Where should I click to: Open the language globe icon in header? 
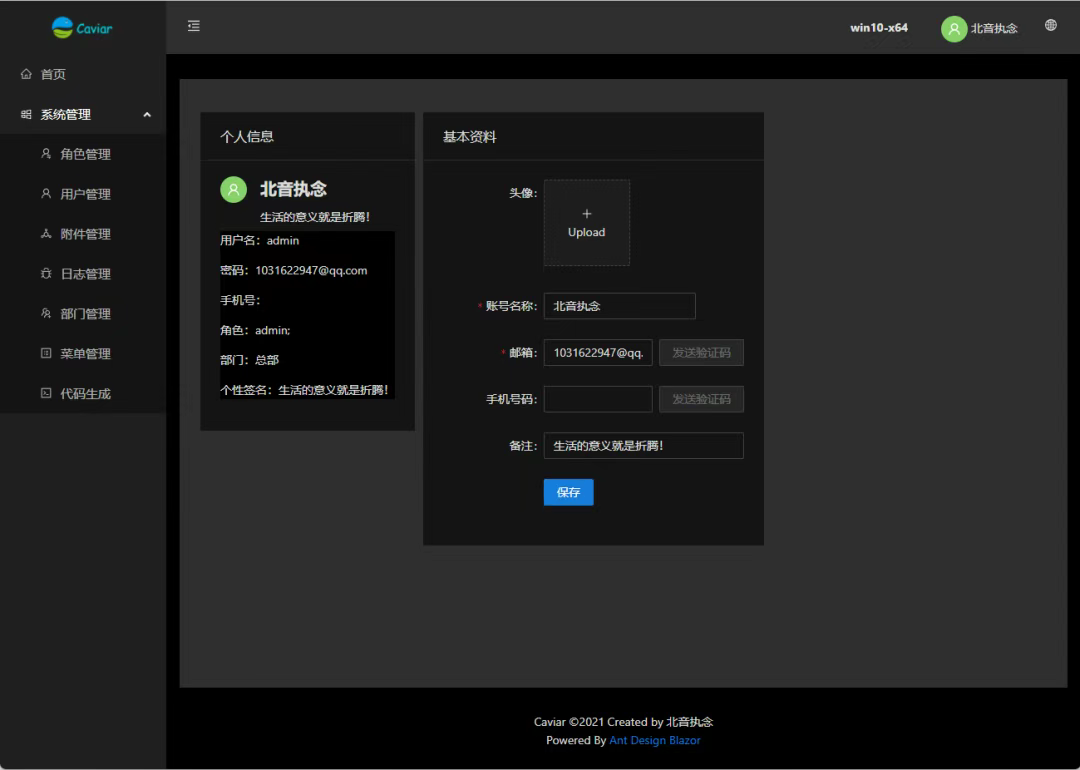pos(1050,25)
